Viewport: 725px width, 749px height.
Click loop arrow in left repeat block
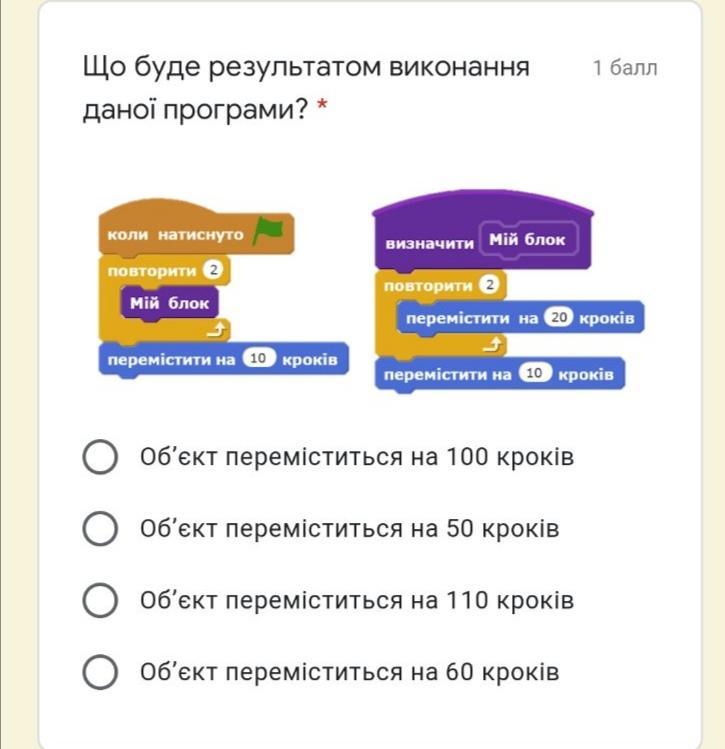(219, 327)
